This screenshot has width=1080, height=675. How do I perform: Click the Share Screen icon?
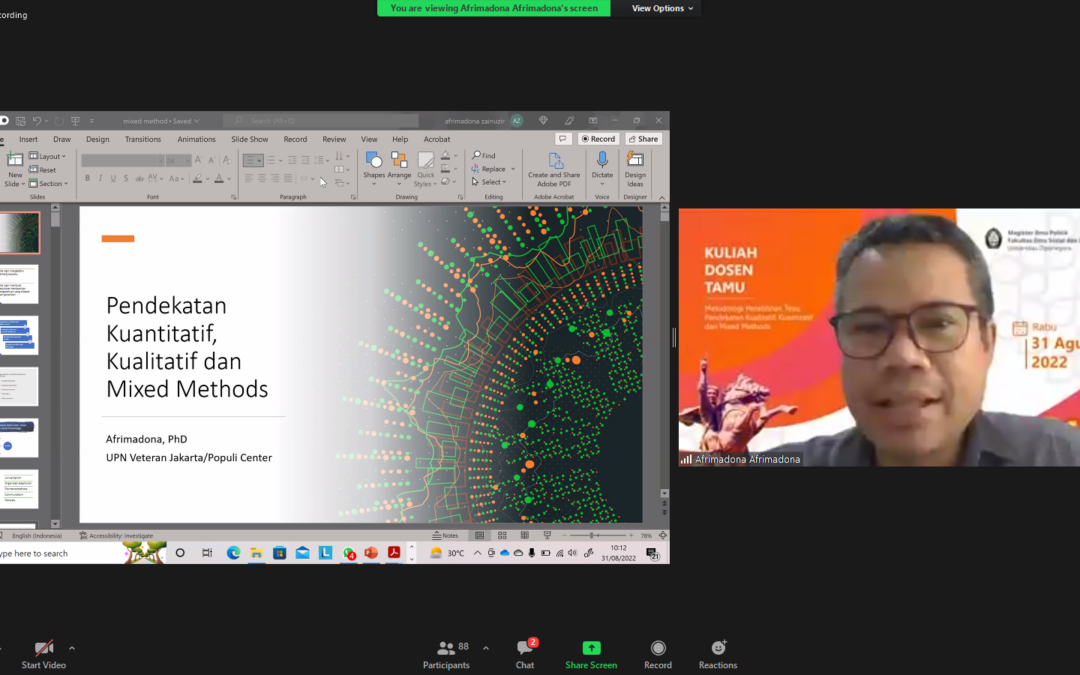pos(591,648)
